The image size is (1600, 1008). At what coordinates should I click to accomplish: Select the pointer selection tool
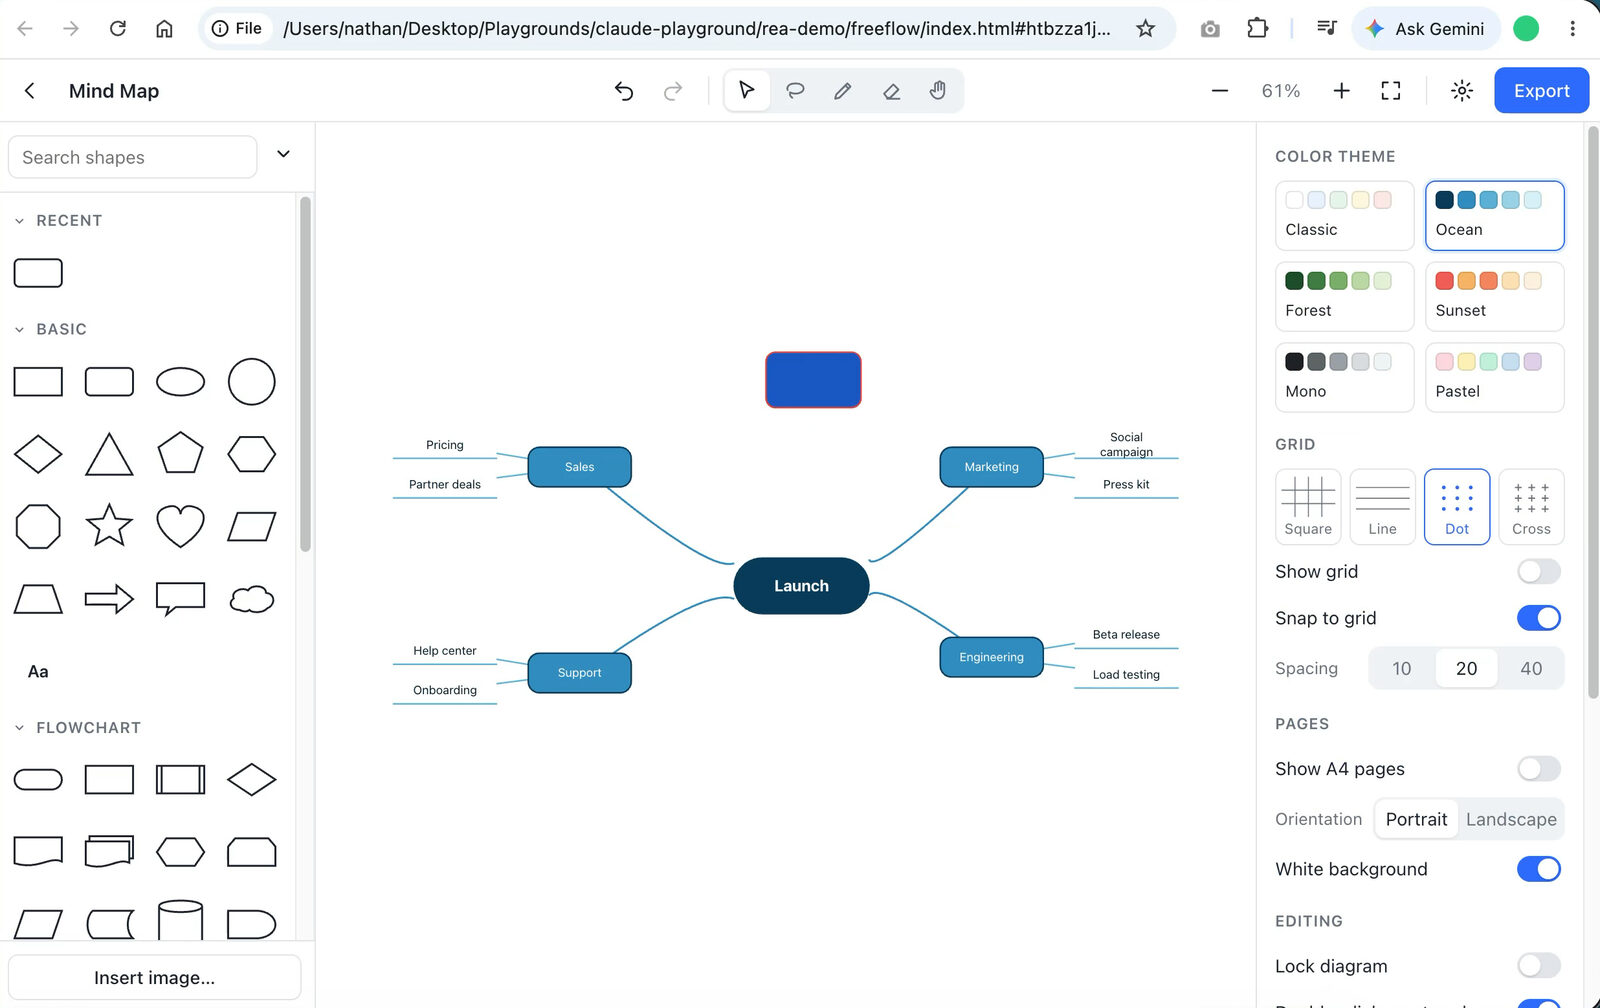point(746,91)
